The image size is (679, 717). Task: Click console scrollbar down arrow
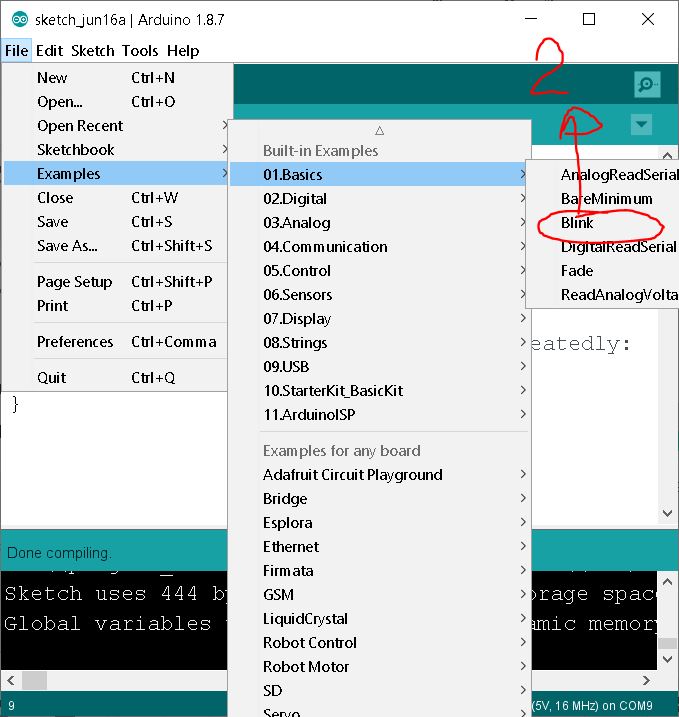click(667, 659)
